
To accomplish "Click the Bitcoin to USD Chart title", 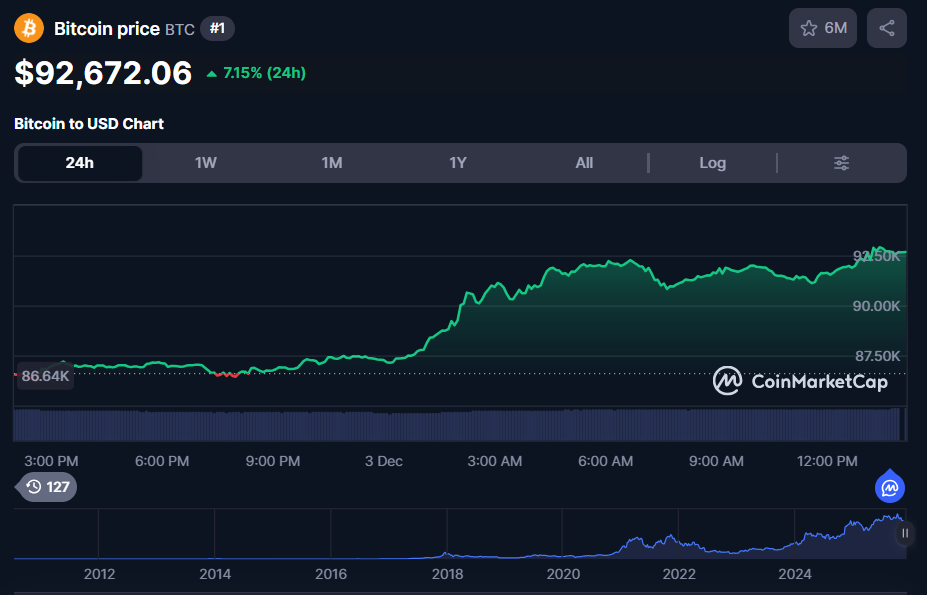I will 89,124.
